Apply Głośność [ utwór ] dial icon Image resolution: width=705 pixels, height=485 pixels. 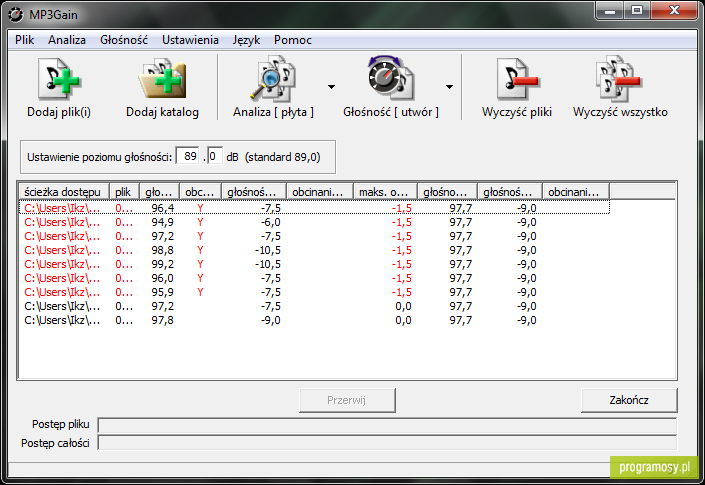pyautogui.click(x=390, y=78)
